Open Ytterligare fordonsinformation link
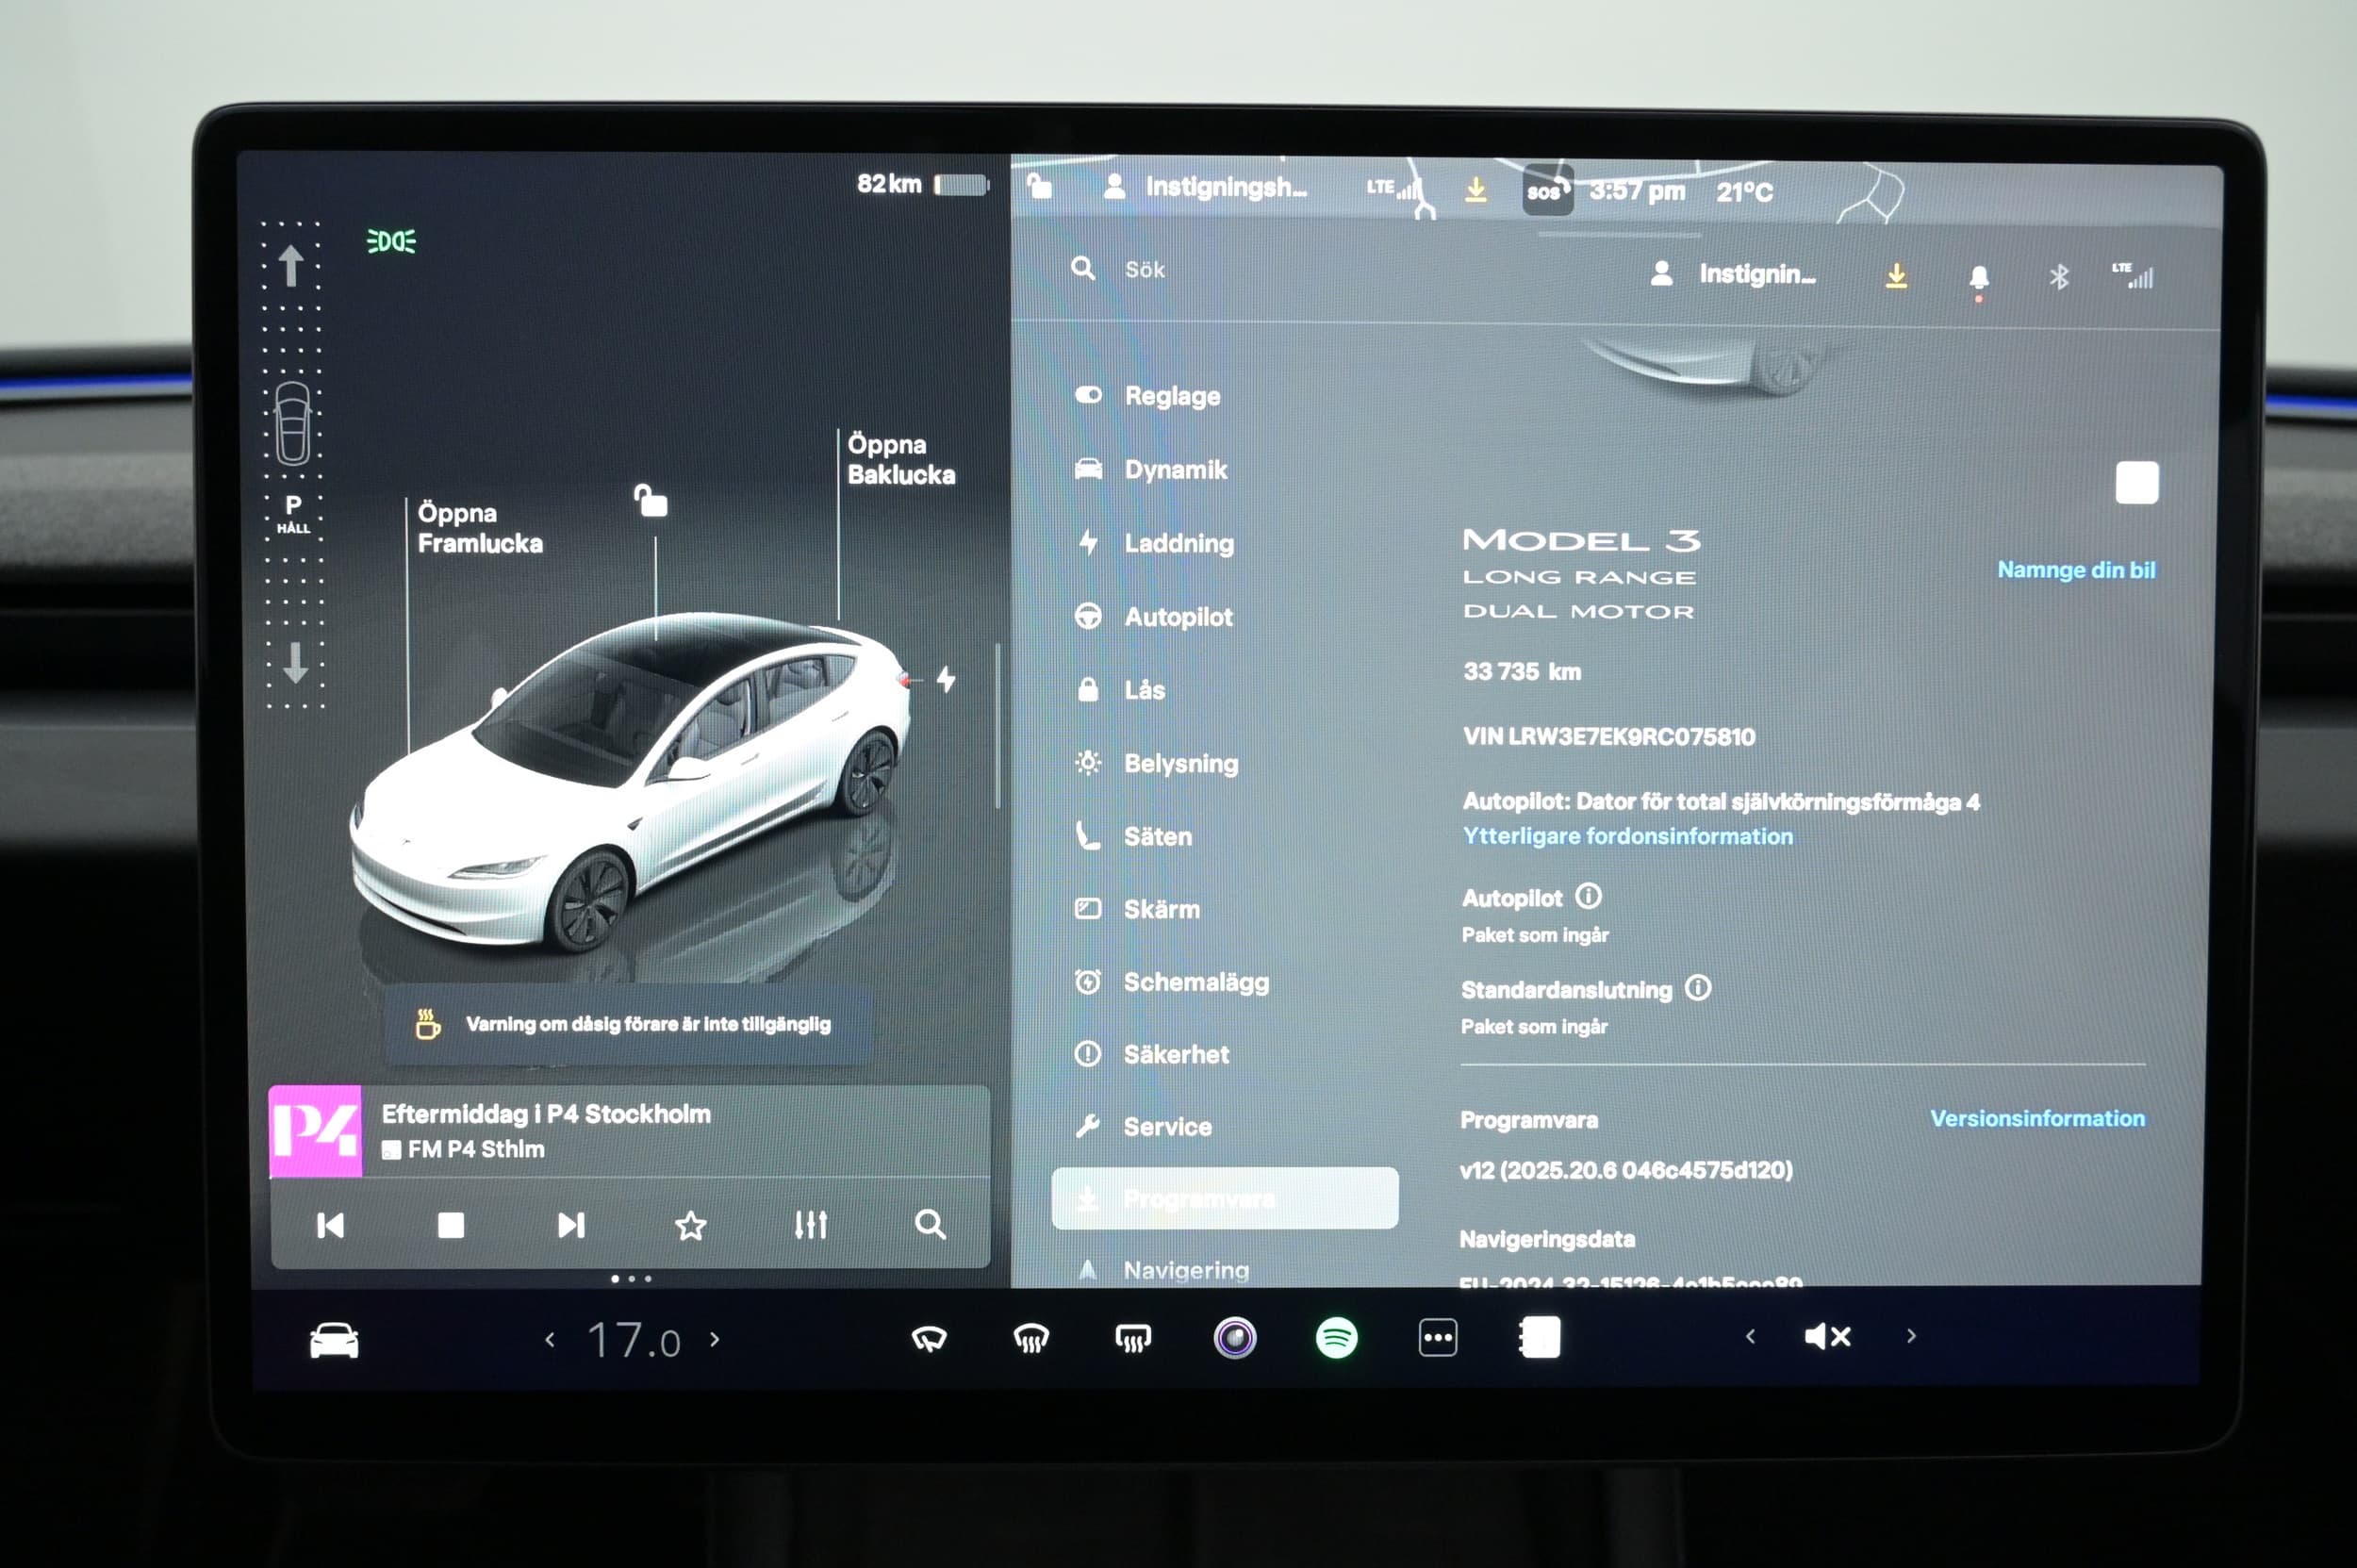The image size is (2357, 1568). (1627, 836)
